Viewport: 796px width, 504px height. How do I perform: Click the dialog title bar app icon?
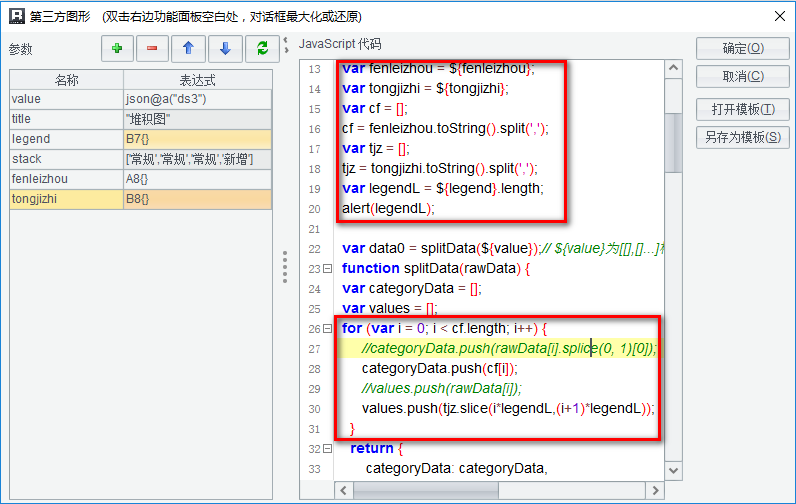(x=17, y=16)
